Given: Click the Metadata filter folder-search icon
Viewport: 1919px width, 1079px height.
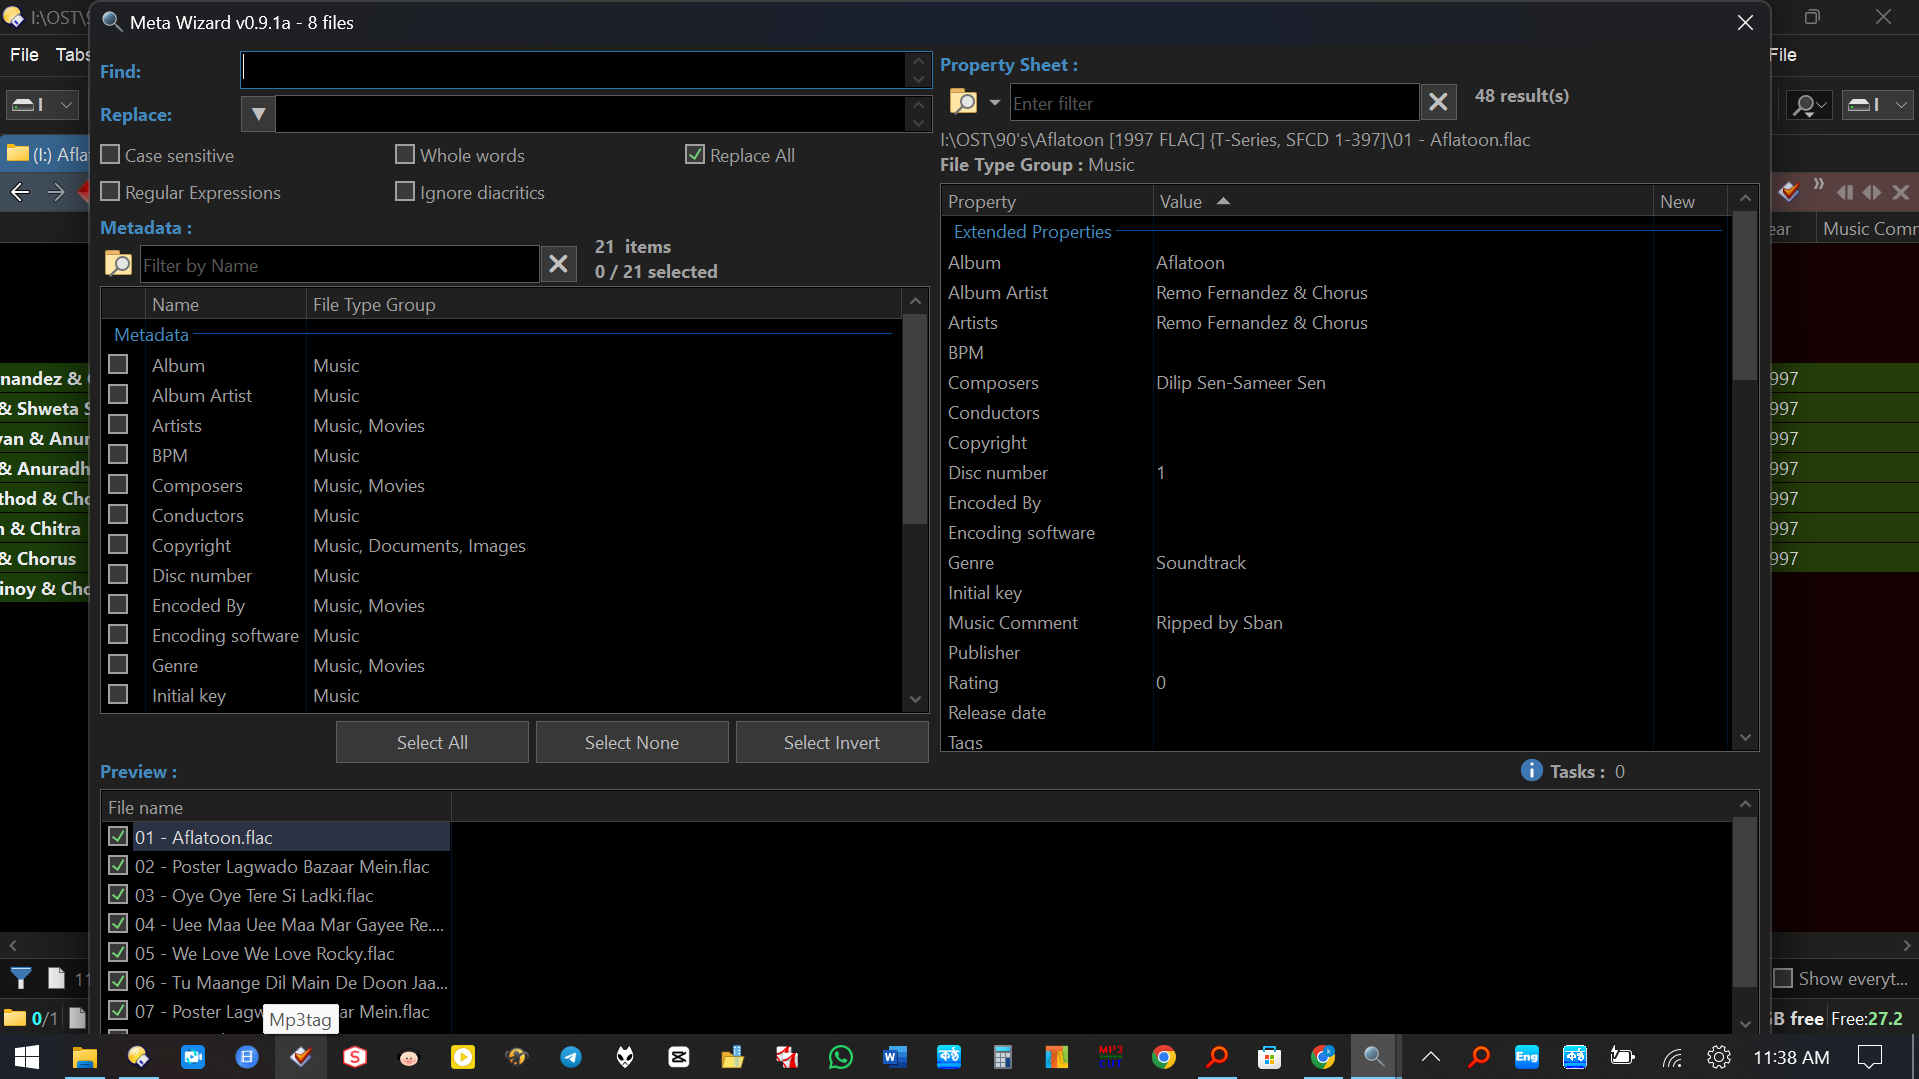Looking at the screenshot, I should pyautogui.click(x=118, y=263).
